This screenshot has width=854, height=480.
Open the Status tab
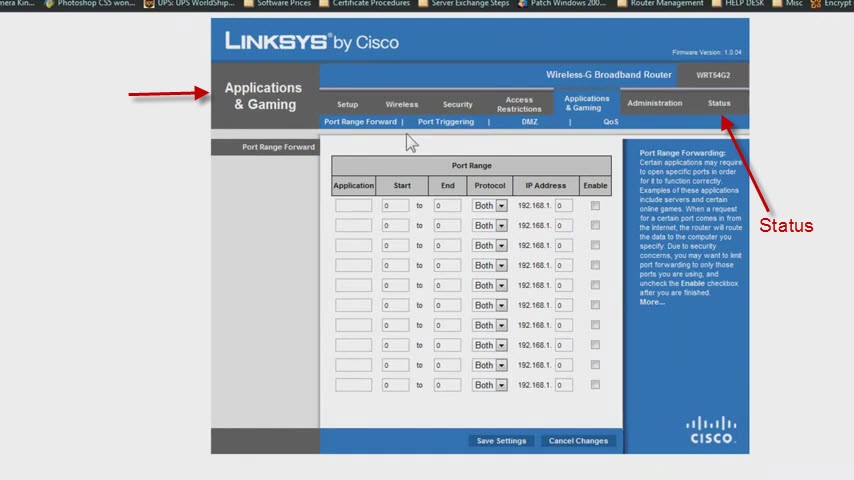pos(719,103)
